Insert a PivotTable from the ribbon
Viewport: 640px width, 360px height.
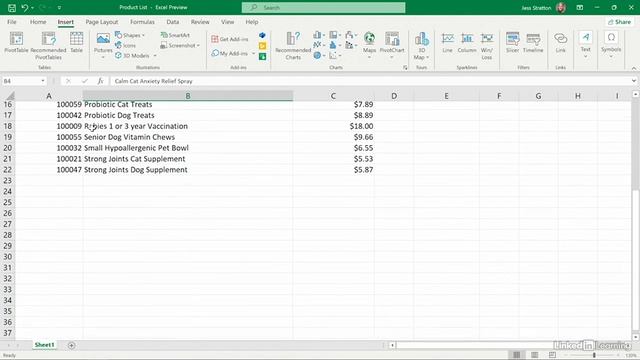(x=16, y=42)
